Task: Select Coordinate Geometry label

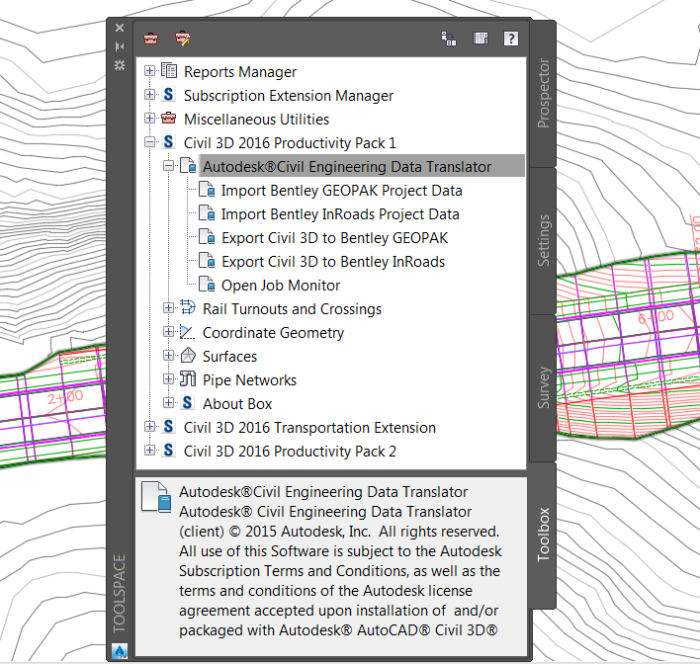Action: [273, 333]
